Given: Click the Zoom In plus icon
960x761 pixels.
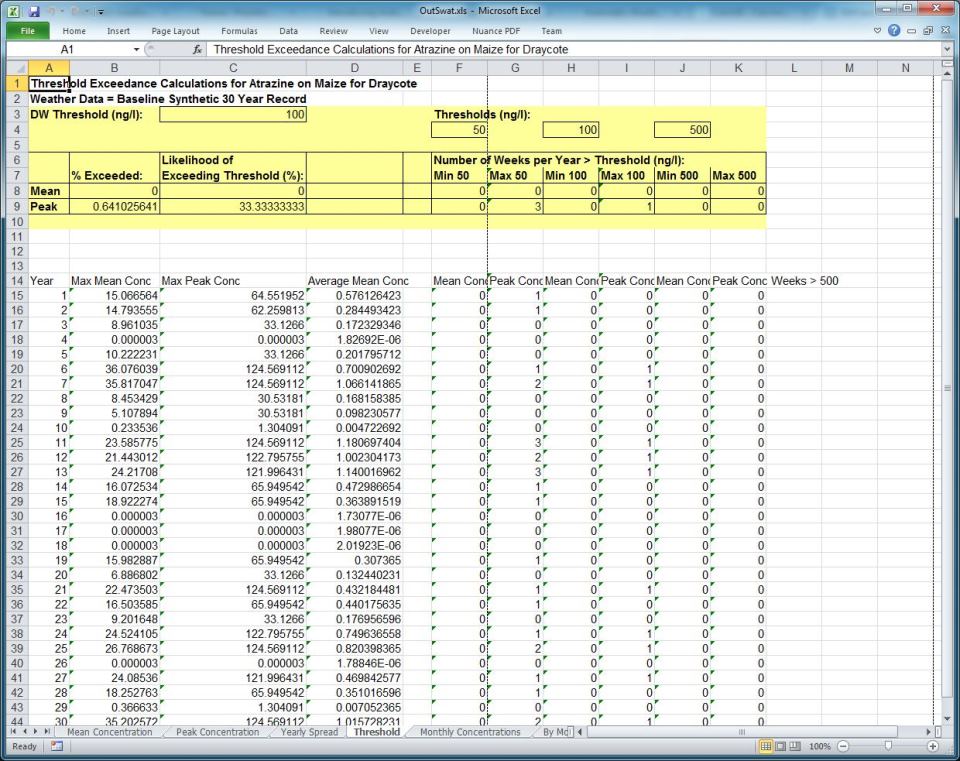Looking at the screenshot, I should tap(935, 746).
